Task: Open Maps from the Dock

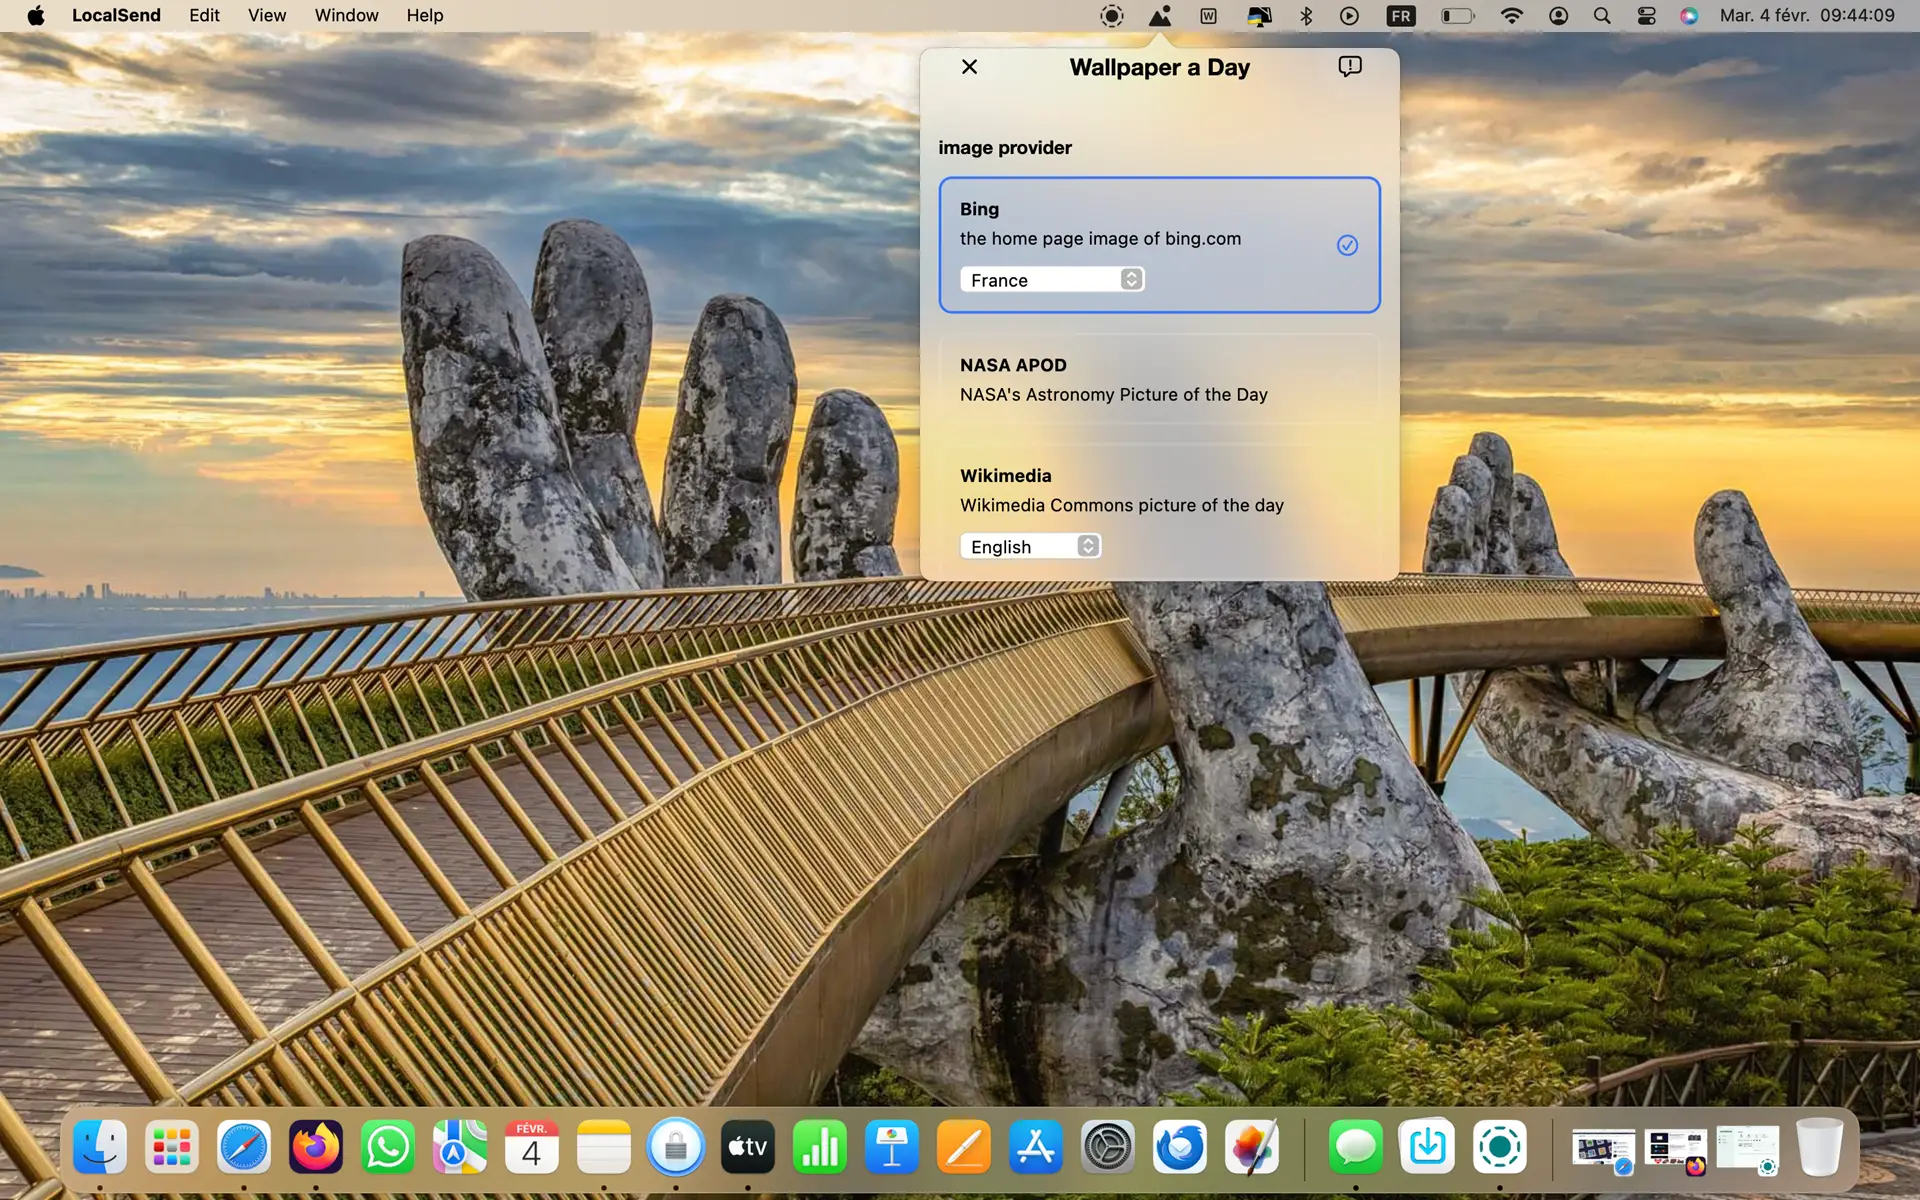Action: [x=460, y=1146]
